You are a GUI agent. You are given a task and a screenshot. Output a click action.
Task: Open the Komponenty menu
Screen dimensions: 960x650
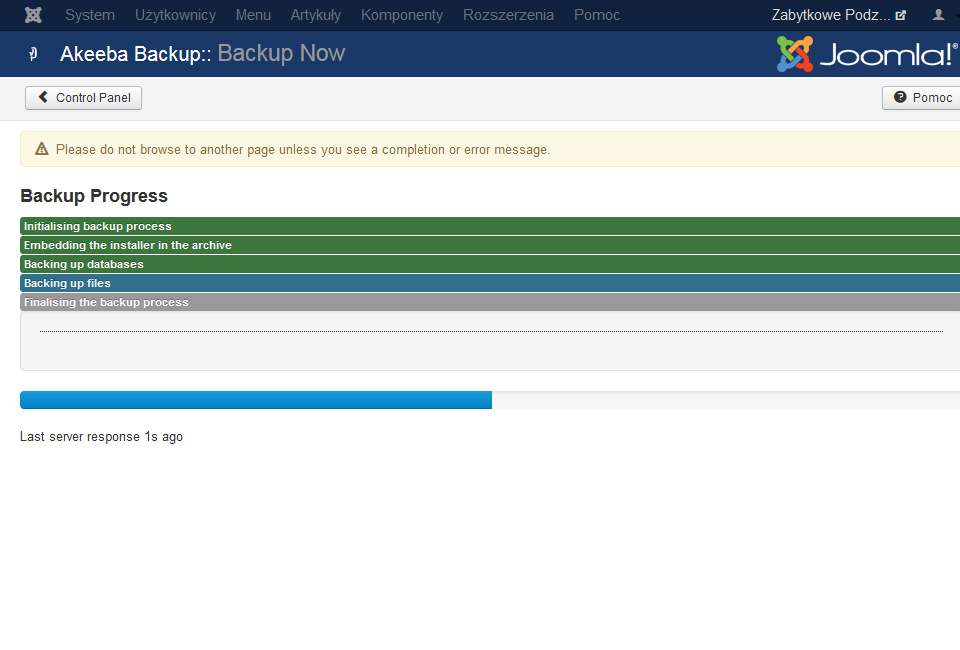tap(402, 15)
